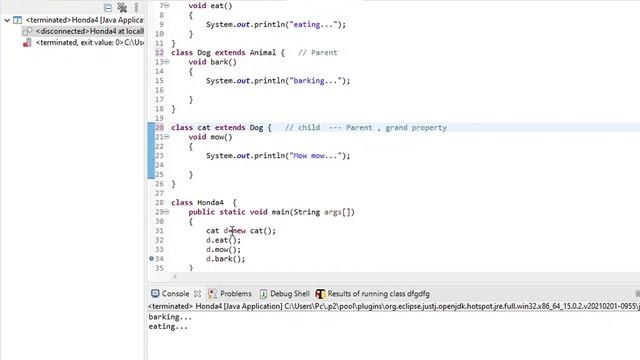Click the 'cat d=new cat();' statement
The image size is (640, 360).
click(x=241, y=231)
